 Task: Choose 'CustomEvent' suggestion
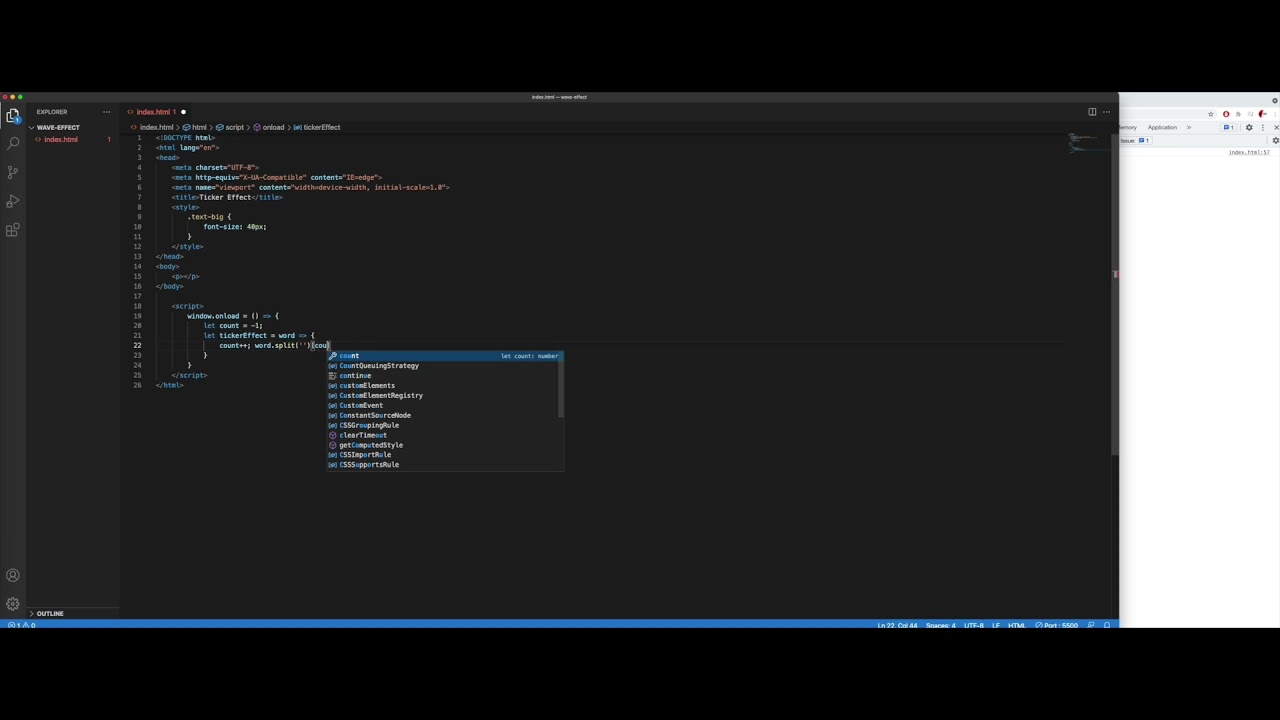click(445, 406)
